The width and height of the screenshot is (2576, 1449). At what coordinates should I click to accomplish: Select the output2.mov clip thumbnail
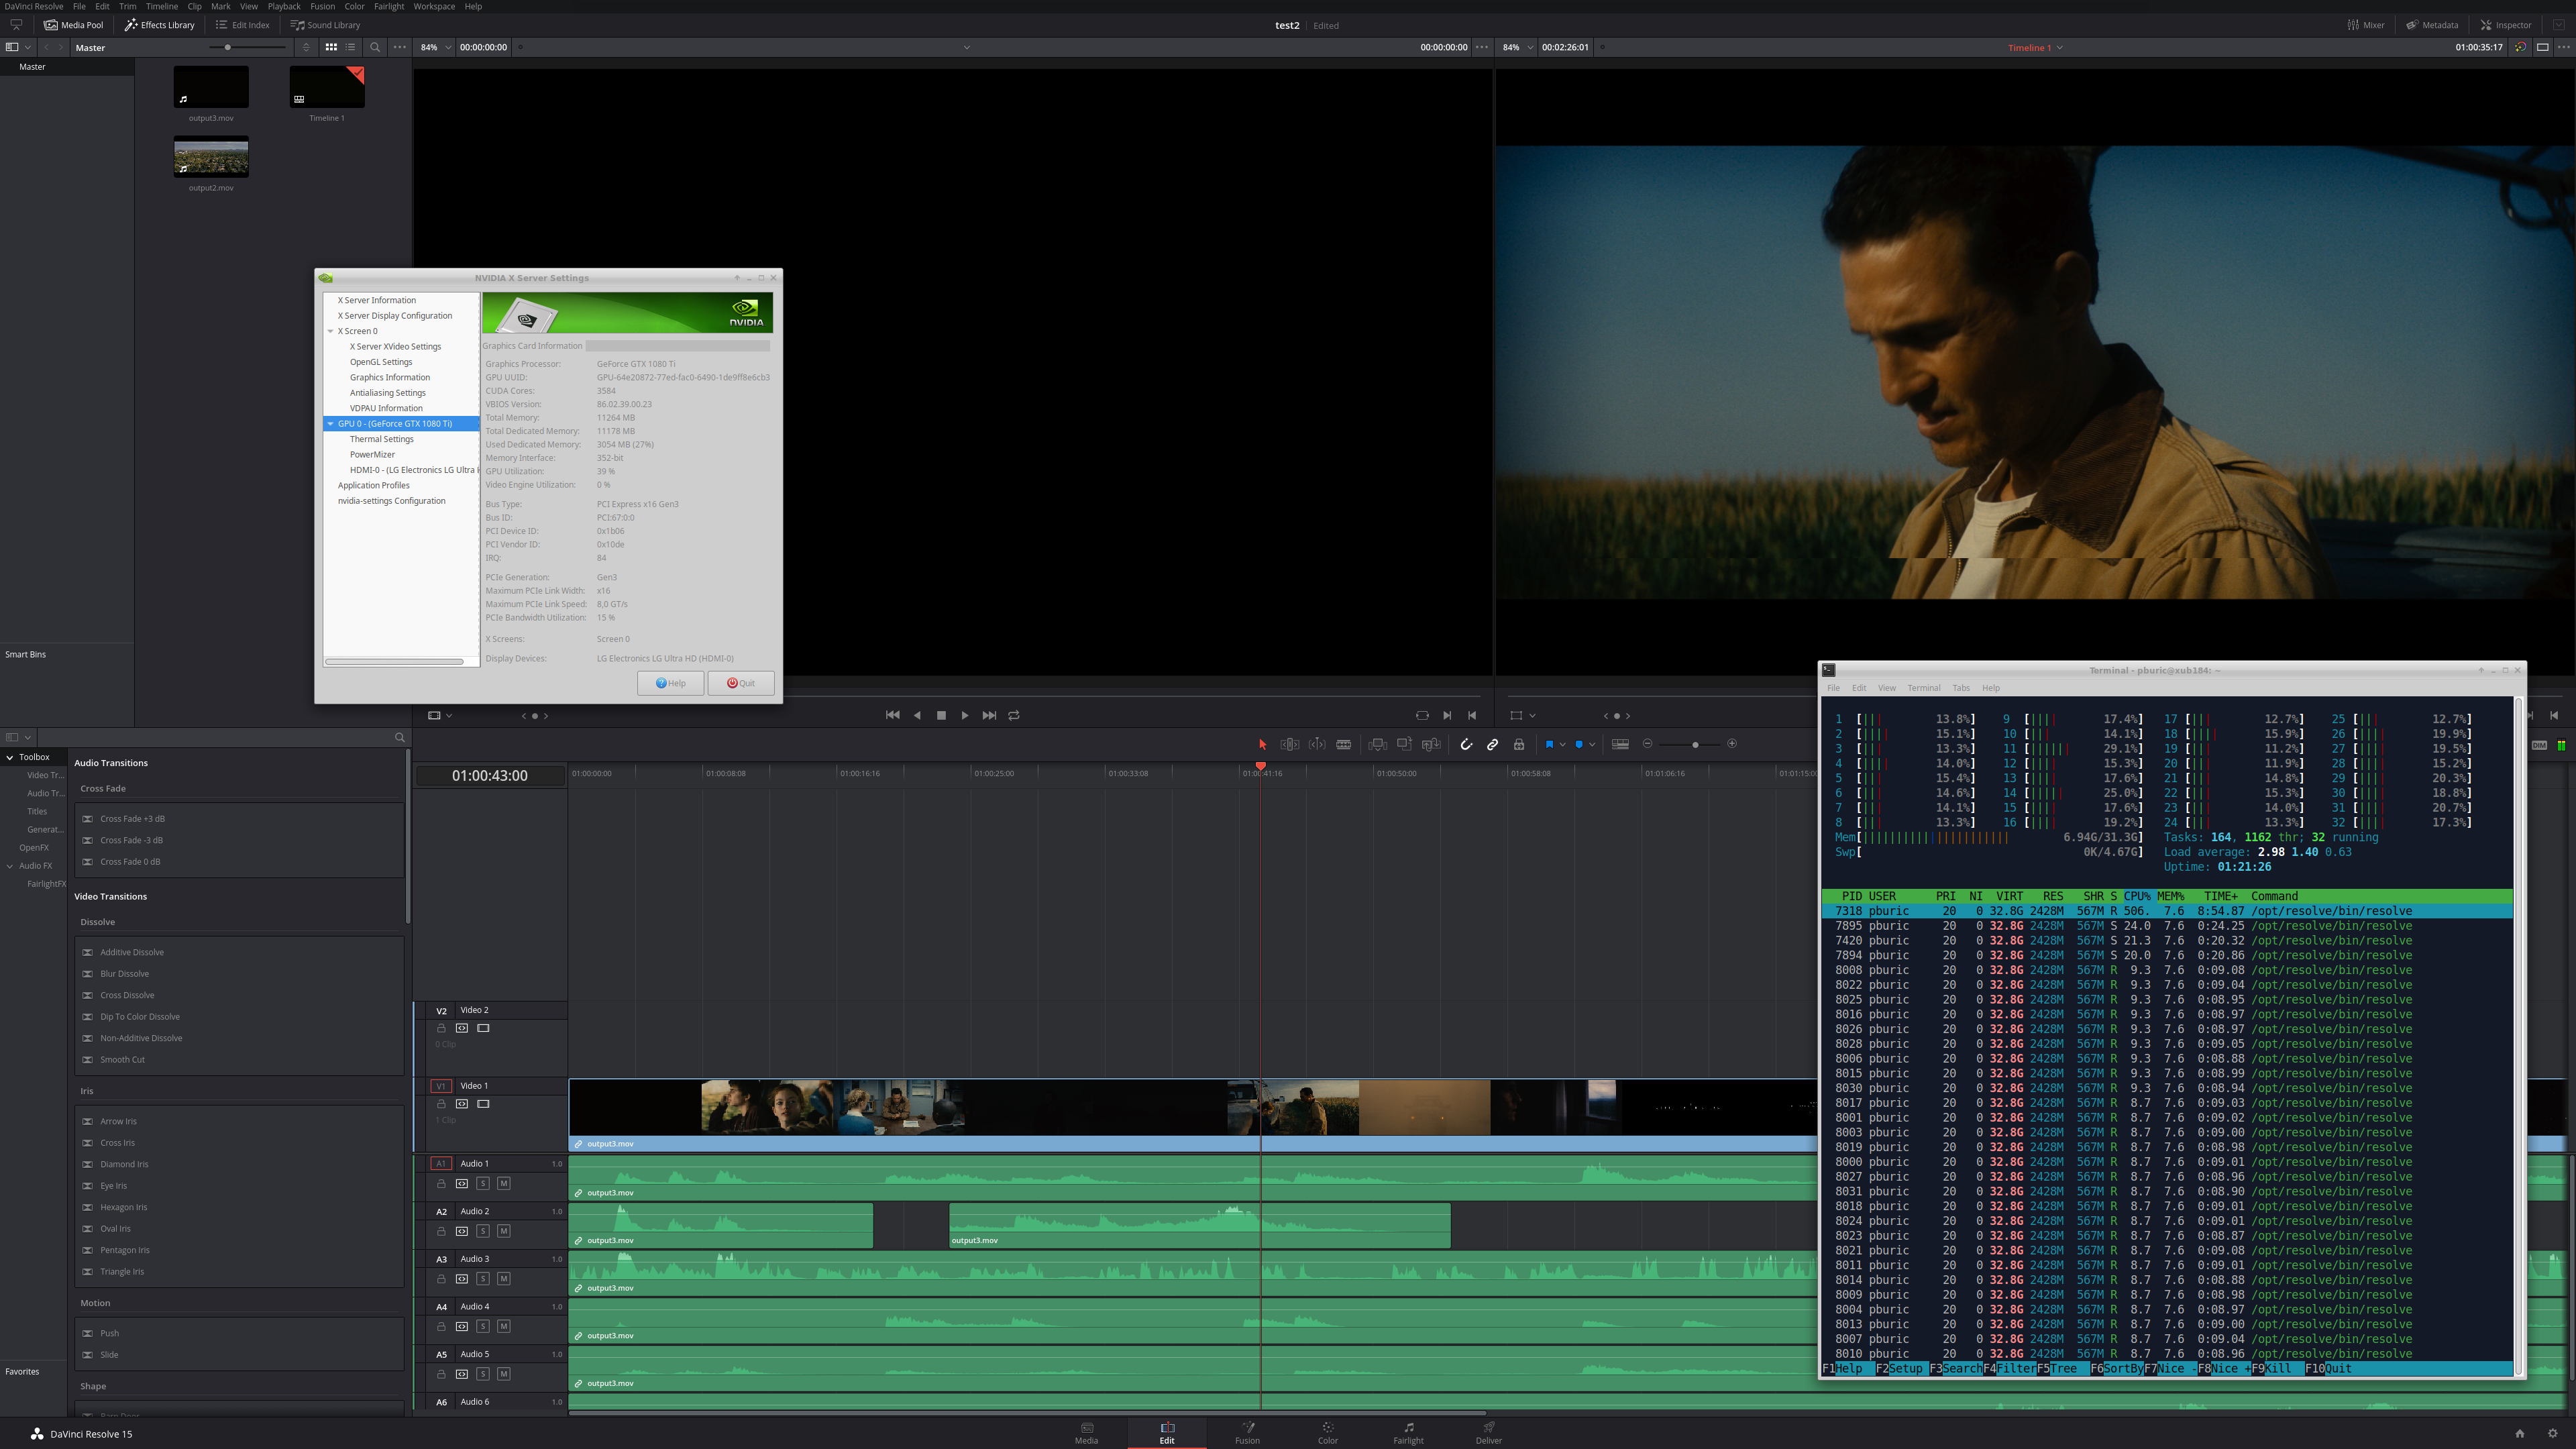pos(211,158)
